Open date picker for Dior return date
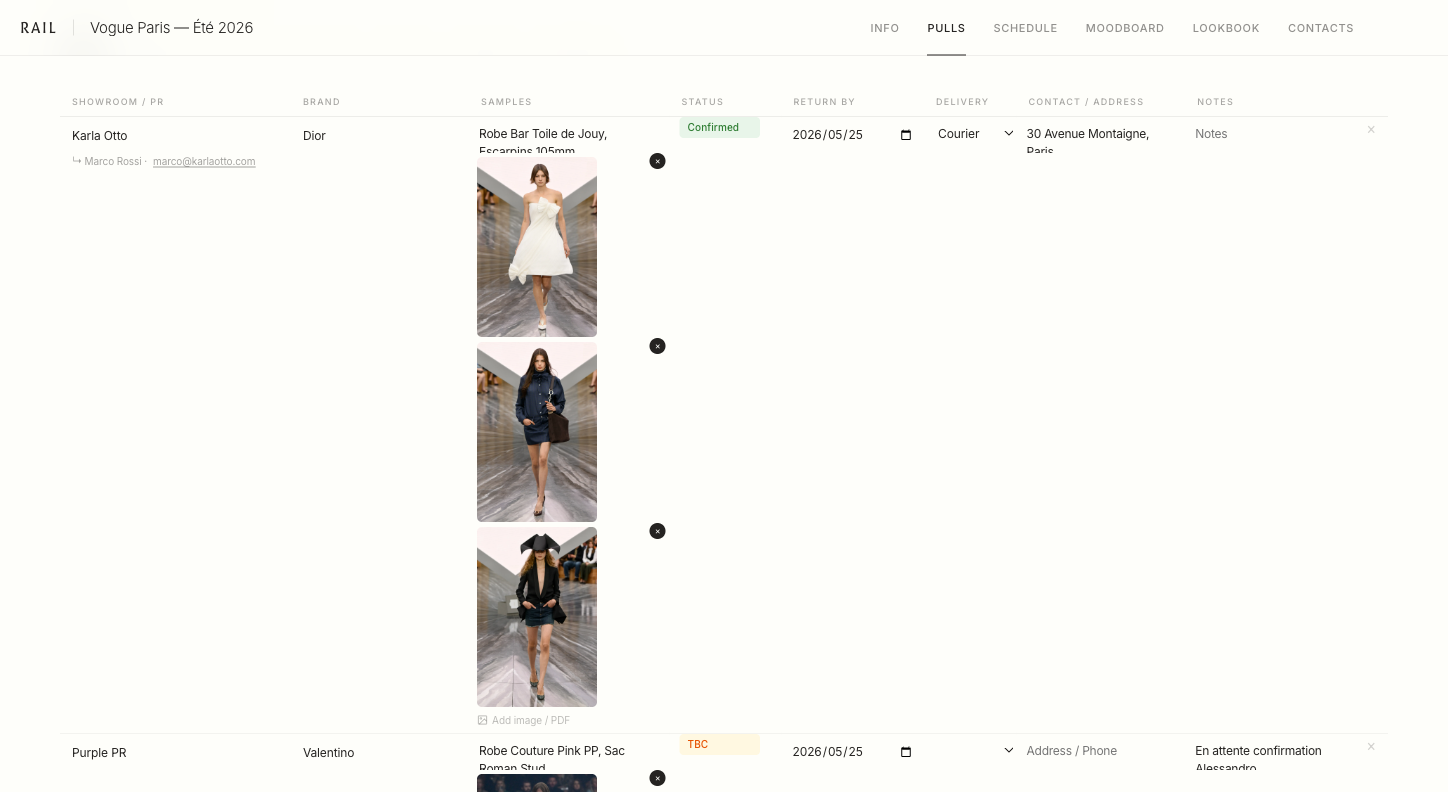1448x792 pixels. click(x=906, y=135)
